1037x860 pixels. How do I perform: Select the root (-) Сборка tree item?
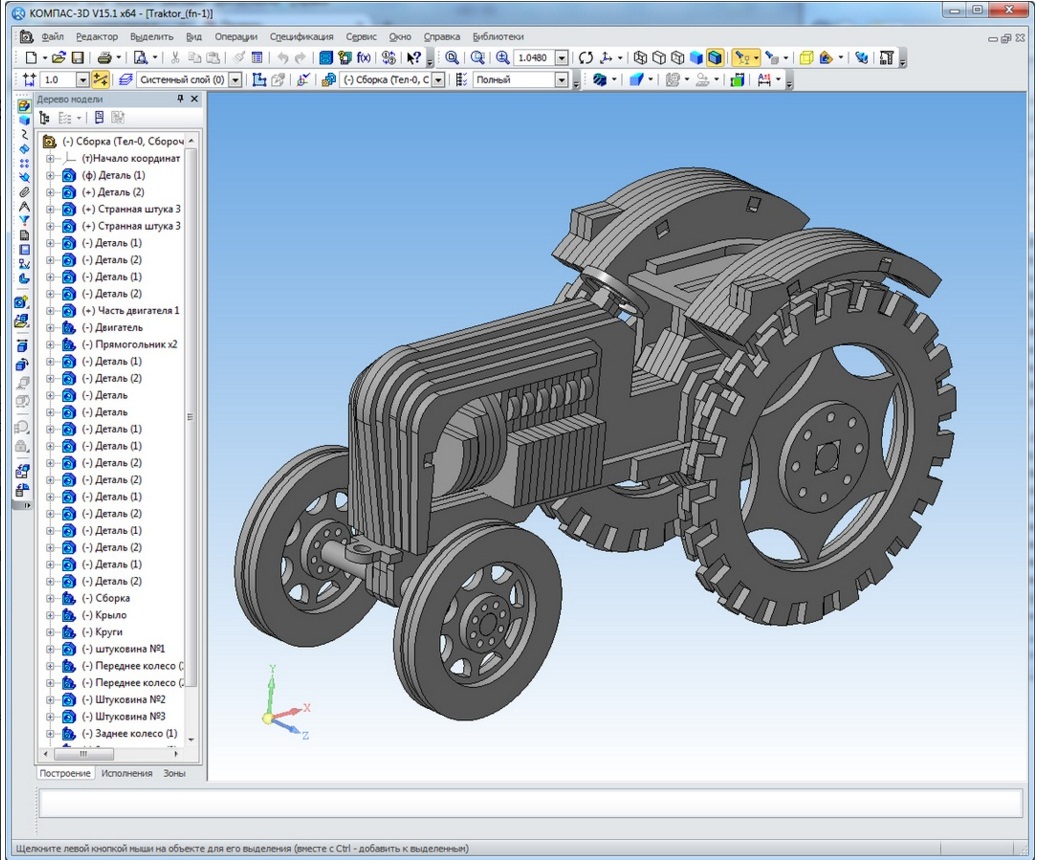pyautogui.click(x=123, y=142)
